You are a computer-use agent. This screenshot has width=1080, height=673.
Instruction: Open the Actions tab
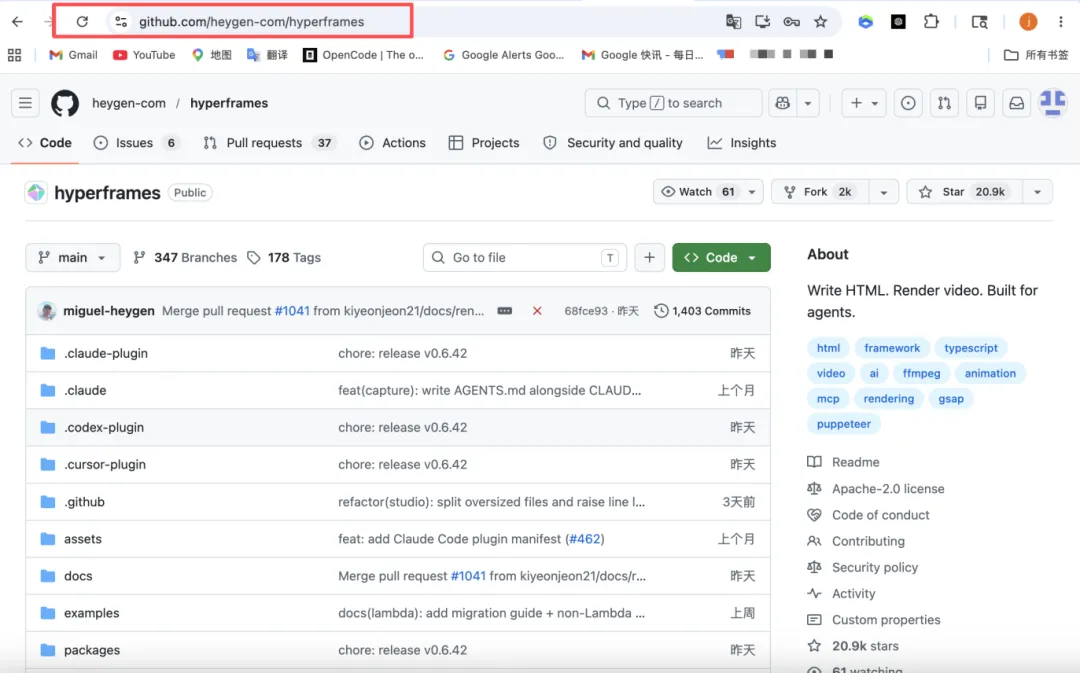tap(393, 143)
